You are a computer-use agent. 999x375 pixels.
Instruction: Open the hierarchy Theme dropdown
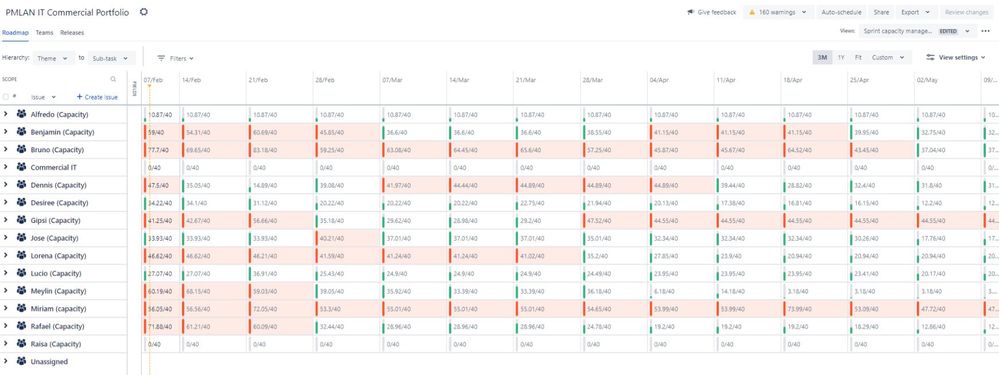click(53, 58)
